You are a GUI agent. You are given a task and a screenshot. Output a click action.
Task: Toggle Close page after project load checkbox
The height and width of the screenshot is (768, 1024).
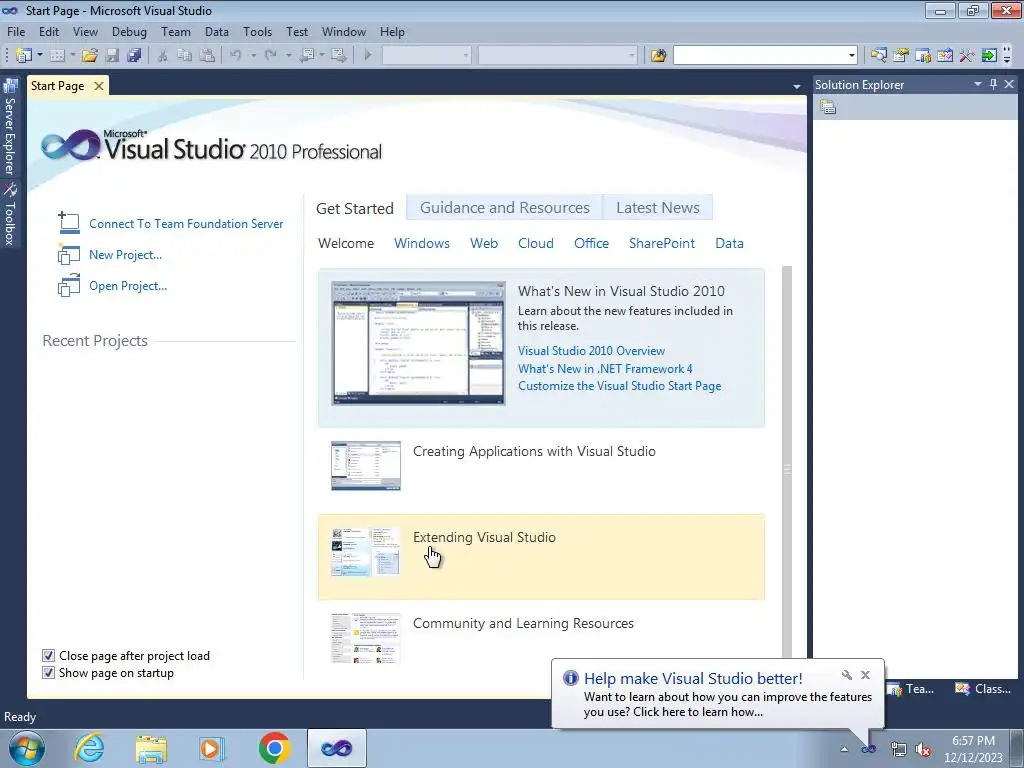click(48, 656)
